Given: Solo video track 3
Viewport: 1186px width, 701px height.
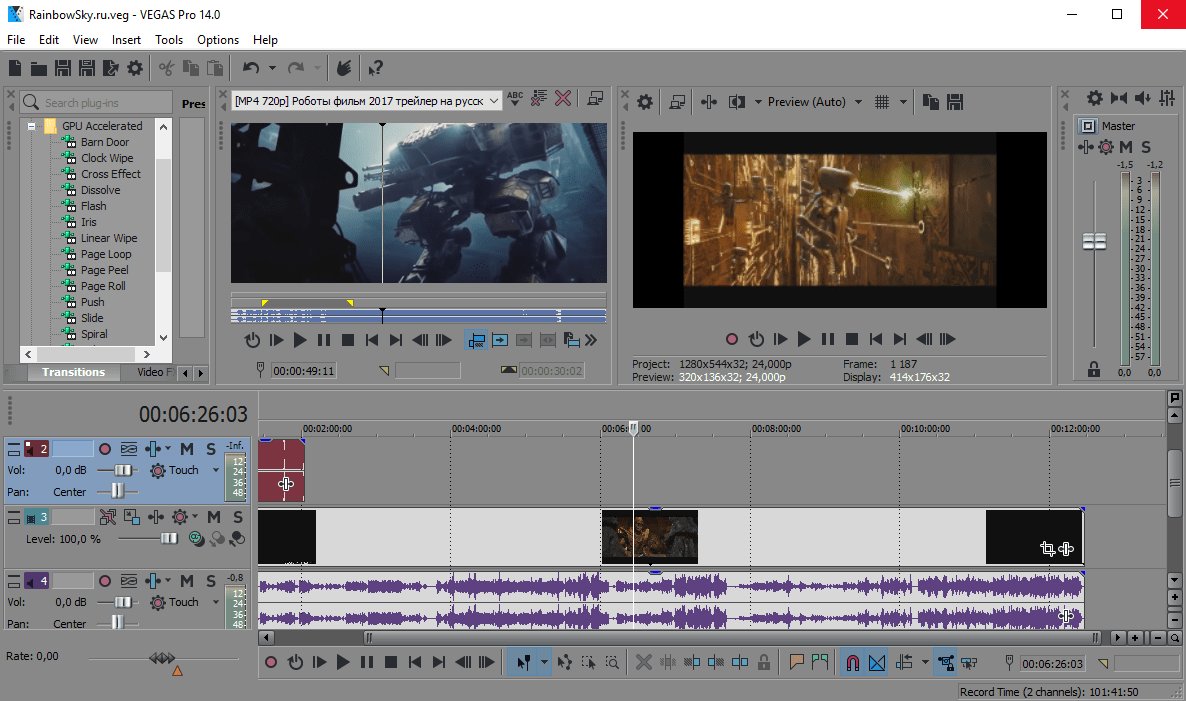Looking at the screenshot, I should click(238, 517).
